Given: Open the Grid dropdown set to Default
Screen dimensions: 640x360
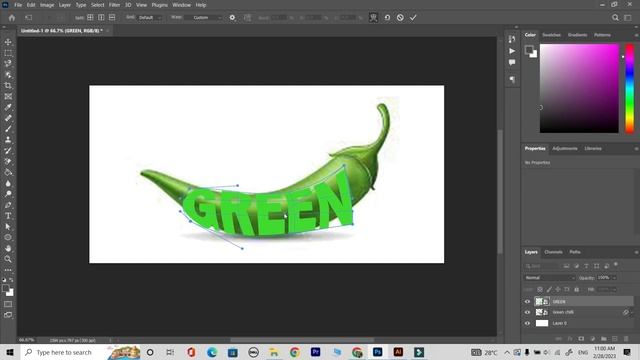Looking at the screenshot, I should pyautogui.click(x=149, y=18).
